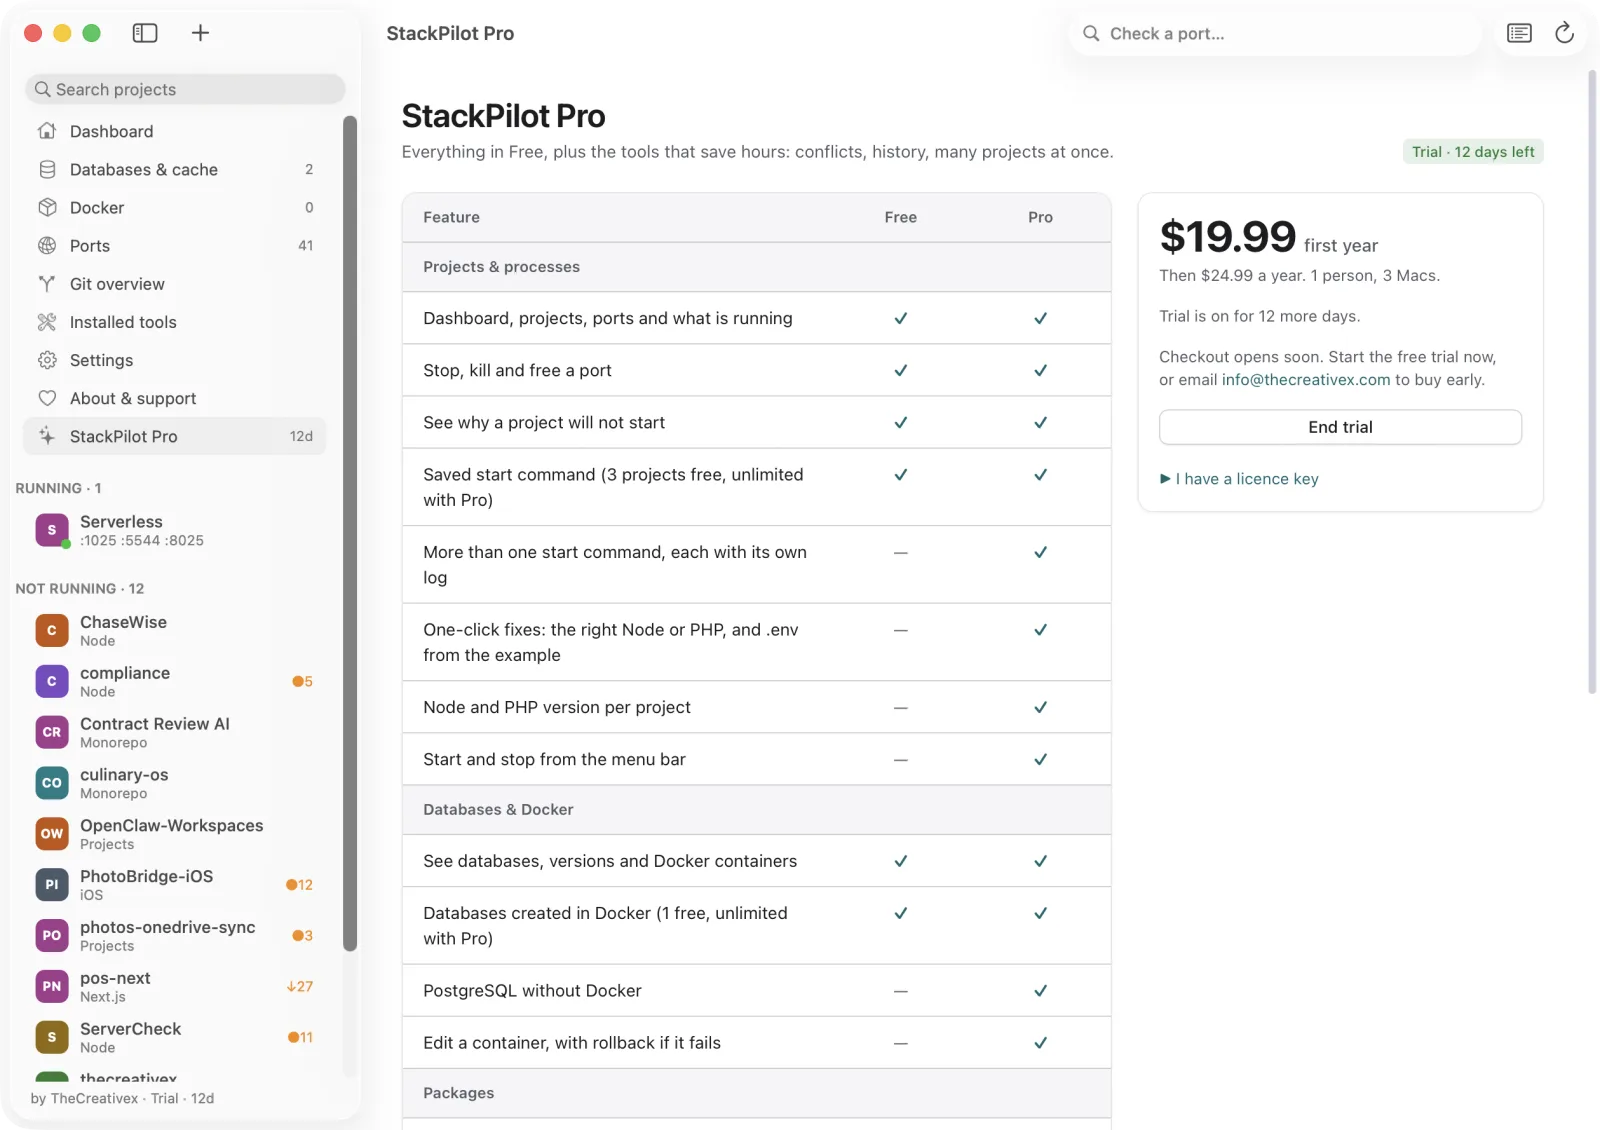1600x1130 pixels.
Task: Open Dashboard from the sidebar
Action: 174,131
